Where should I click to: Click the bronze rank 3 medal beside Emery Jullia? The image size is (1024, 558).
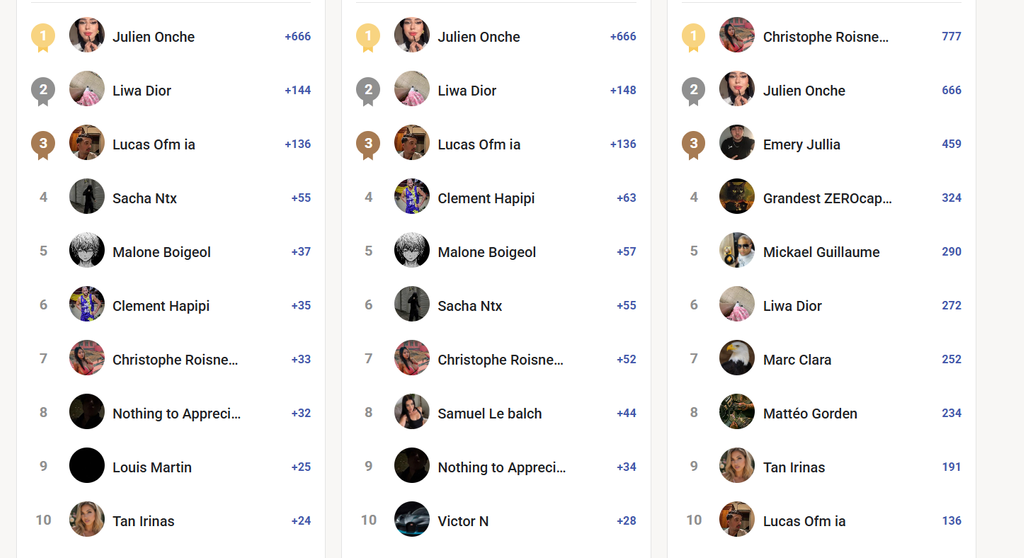point(694,144)
